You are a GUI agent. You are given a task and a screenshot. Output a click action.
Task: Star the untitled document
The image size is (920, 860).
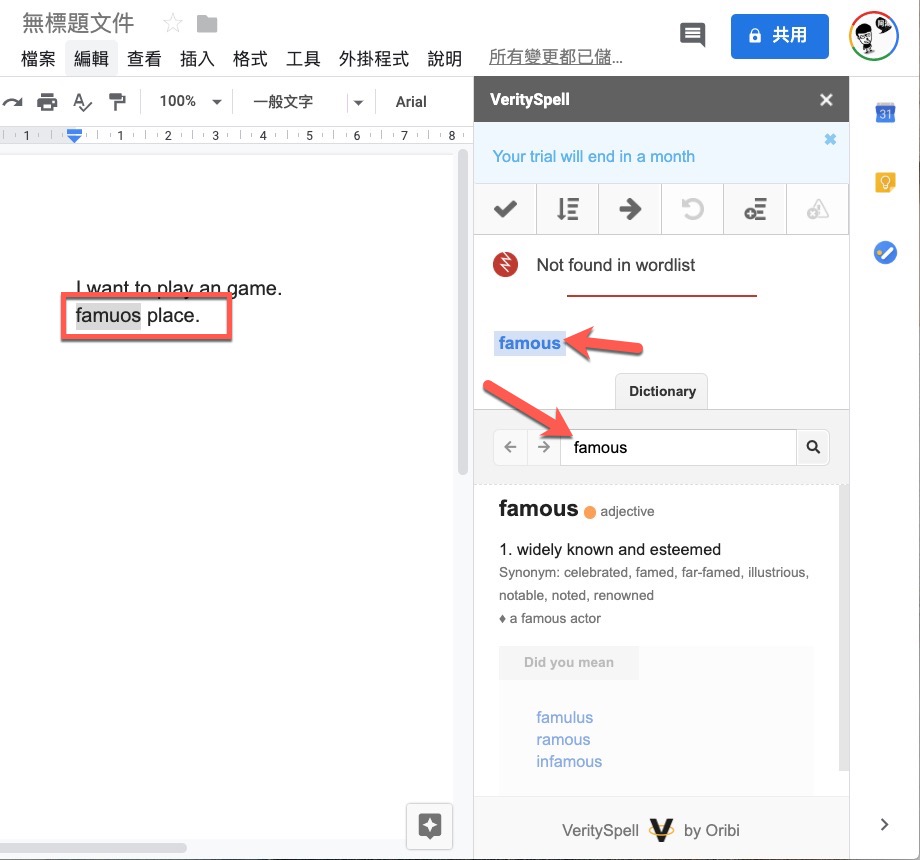(x=172, y=24)
